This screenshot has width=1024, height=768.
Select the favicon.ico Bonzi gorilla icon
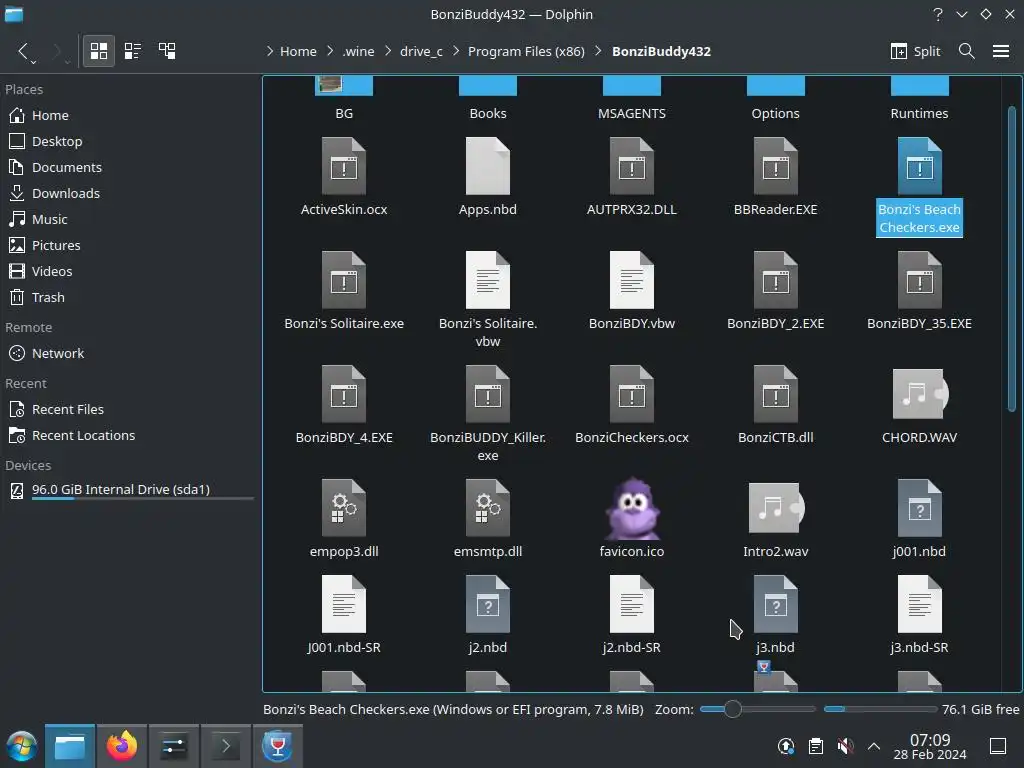[632, 509]
